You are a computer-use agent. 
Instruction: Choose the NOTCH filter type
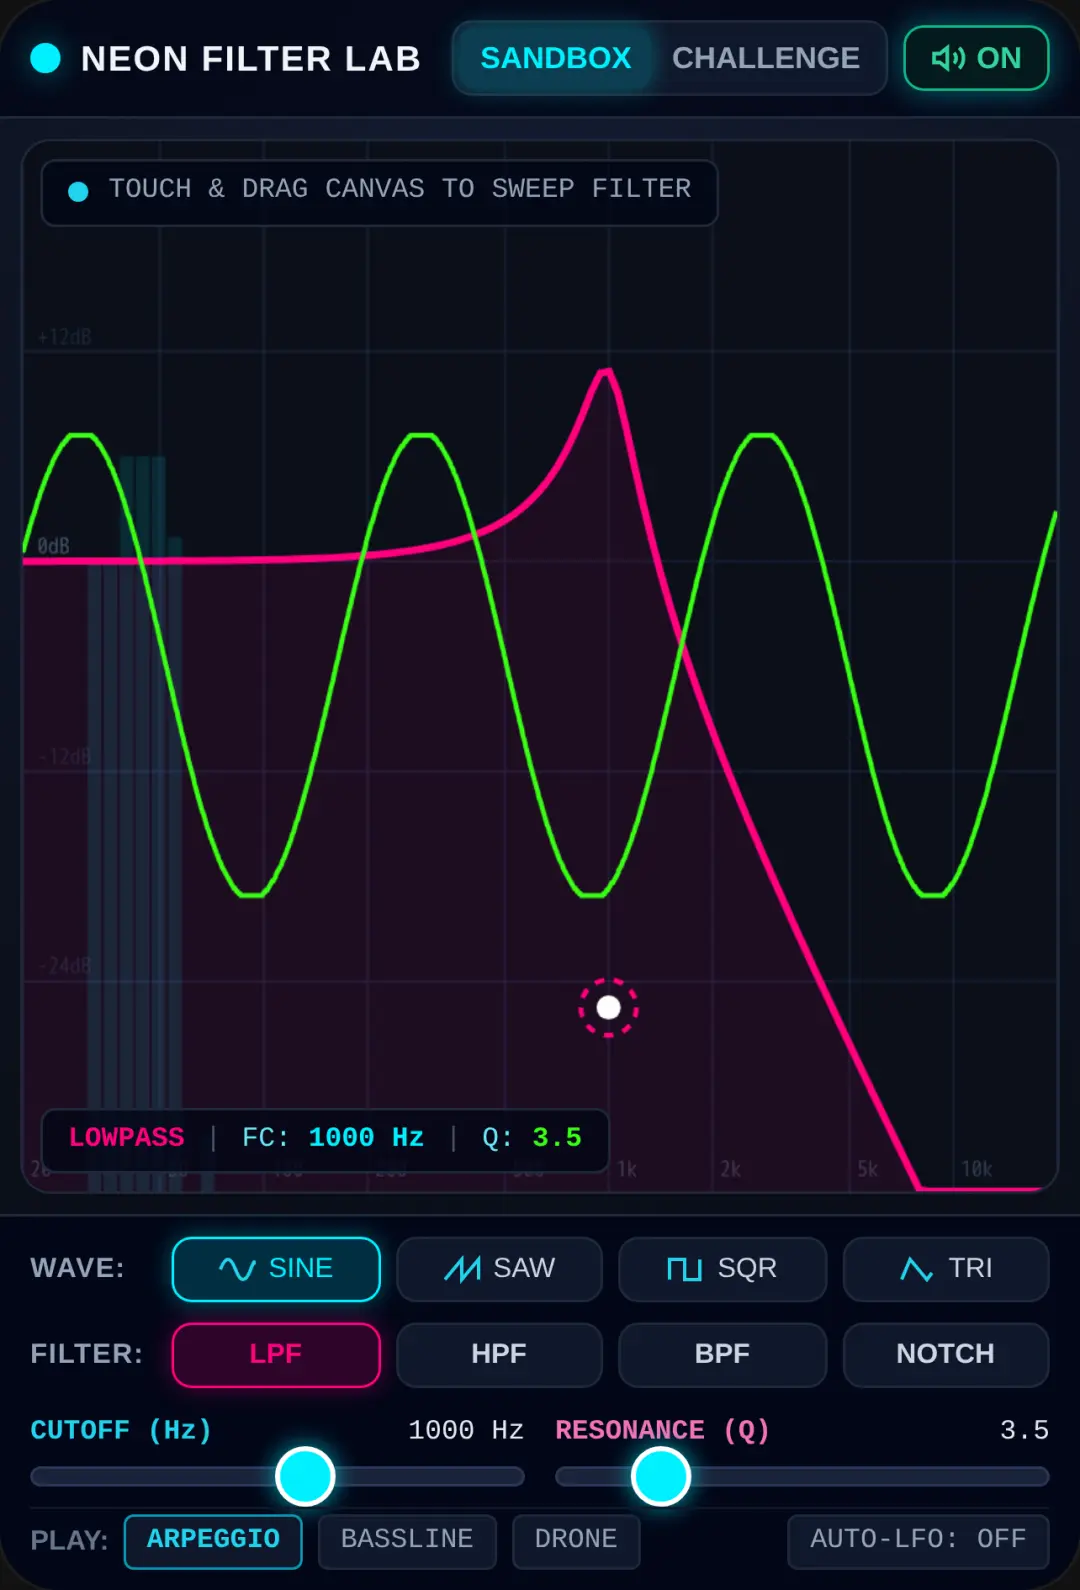(946, 1354)
